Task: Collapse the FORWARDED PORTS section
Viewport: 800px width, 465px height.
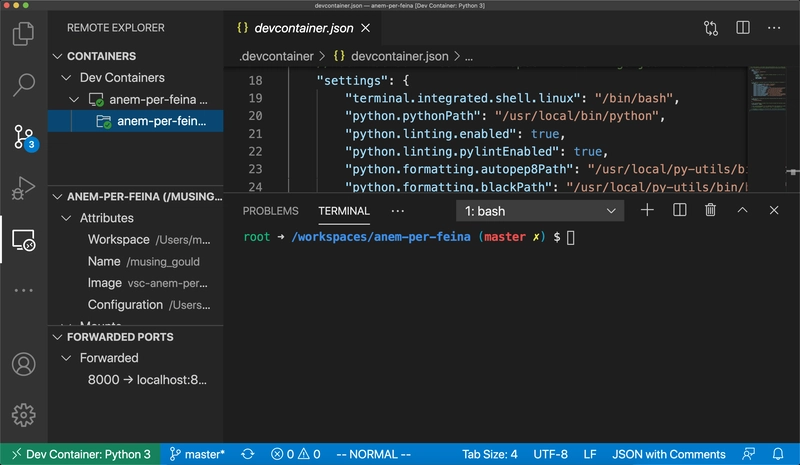Action: pyautogui.click(x=58, y=337)
